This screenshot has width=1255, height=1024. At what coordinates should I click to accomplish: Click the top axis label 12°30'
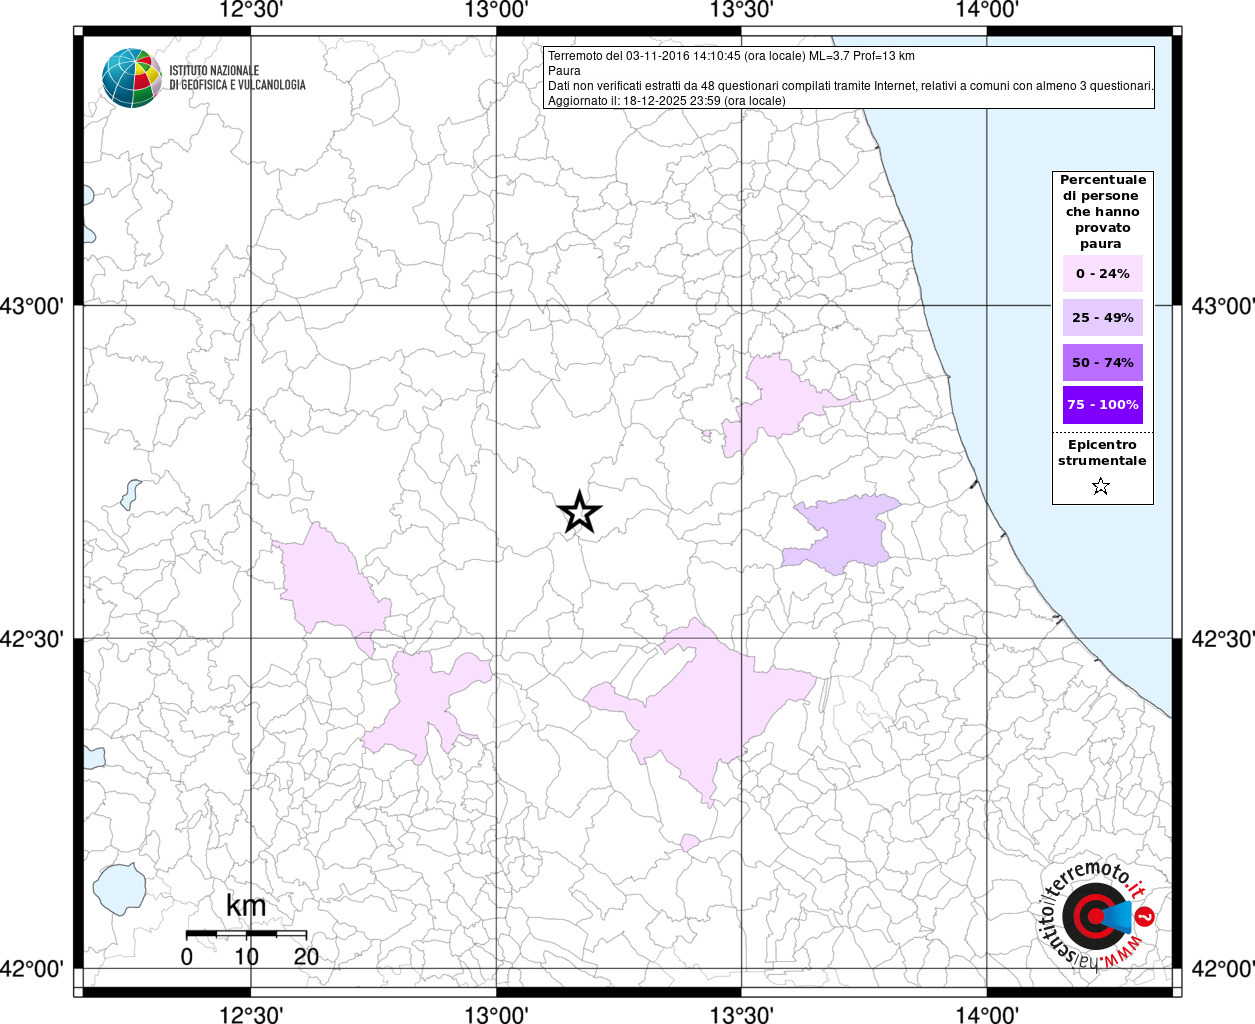(250, 10)
